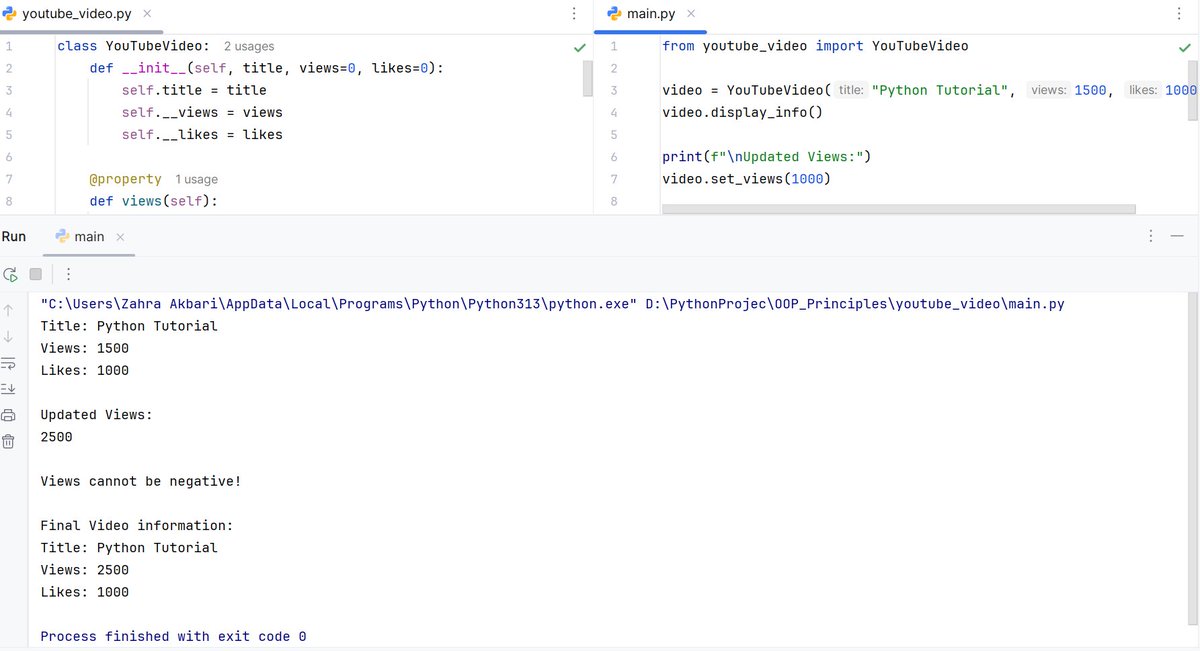This screenshot has width=1200, height=651.
Task: Select the main tab in Run panel
Action: click(x=90, y=237)
